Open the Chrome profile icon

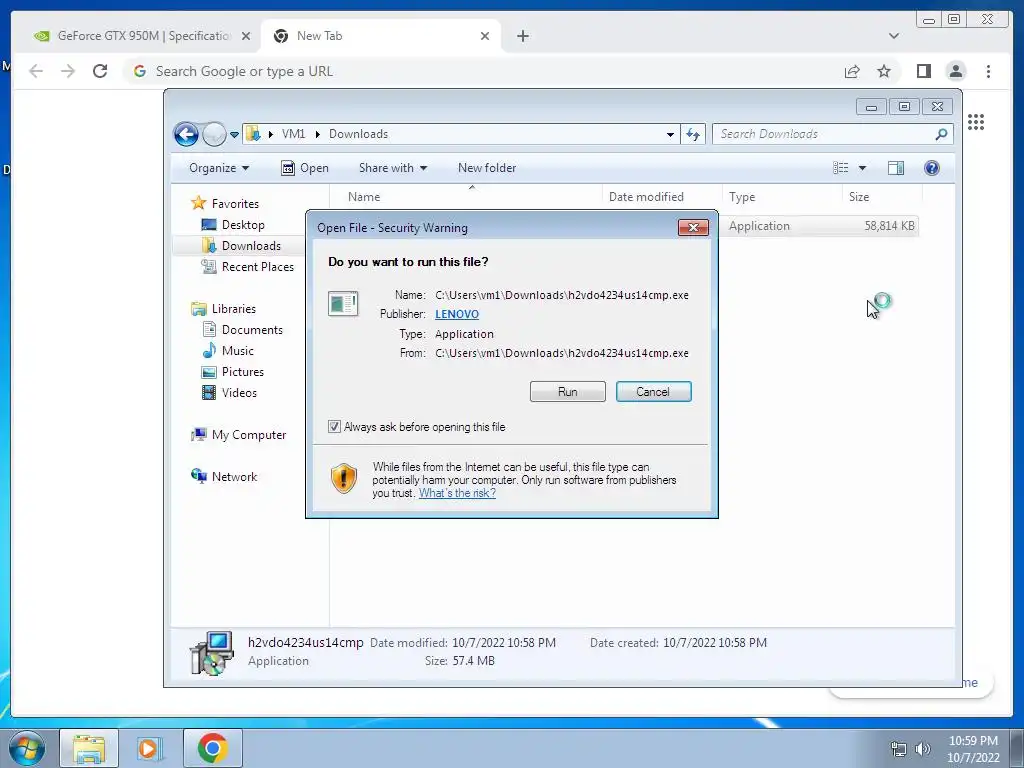point(956,71)
